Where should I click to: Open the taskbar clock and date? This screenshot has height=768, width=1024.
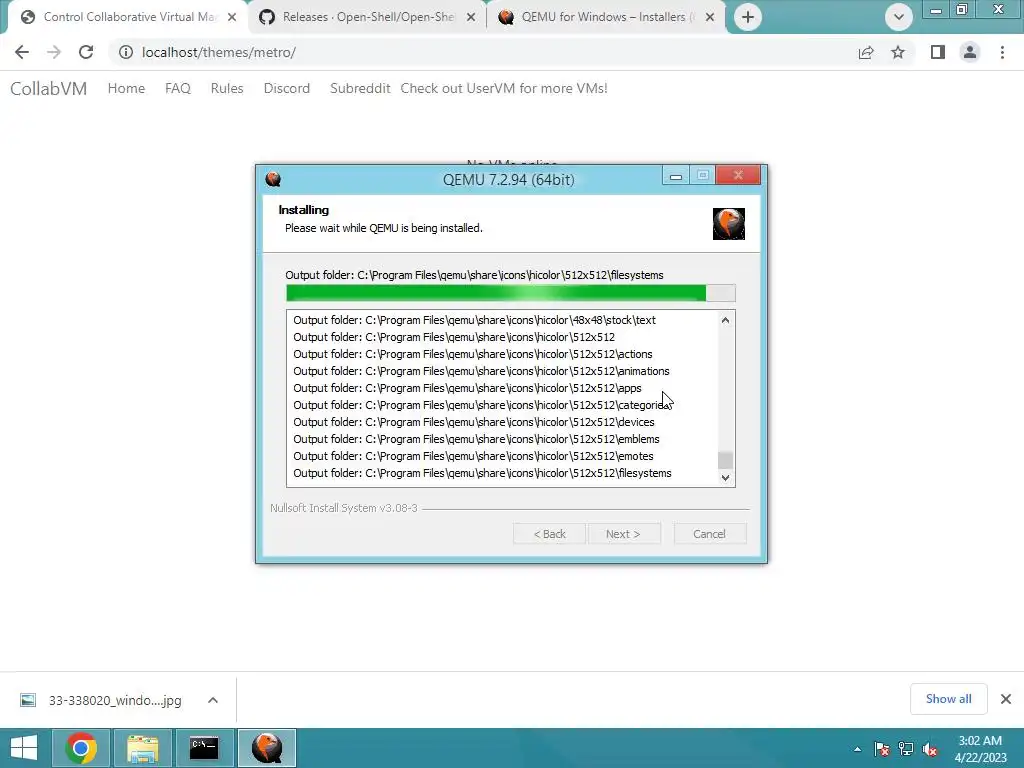pos(980,748)
